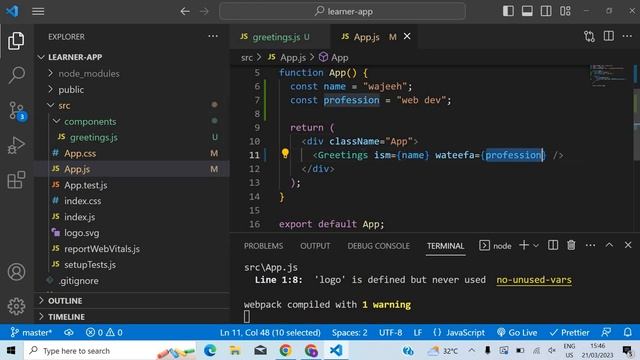Open terminal panel more actions ellipsis
The width and height of the screenshot is (640, 360).
pos(590,245)
